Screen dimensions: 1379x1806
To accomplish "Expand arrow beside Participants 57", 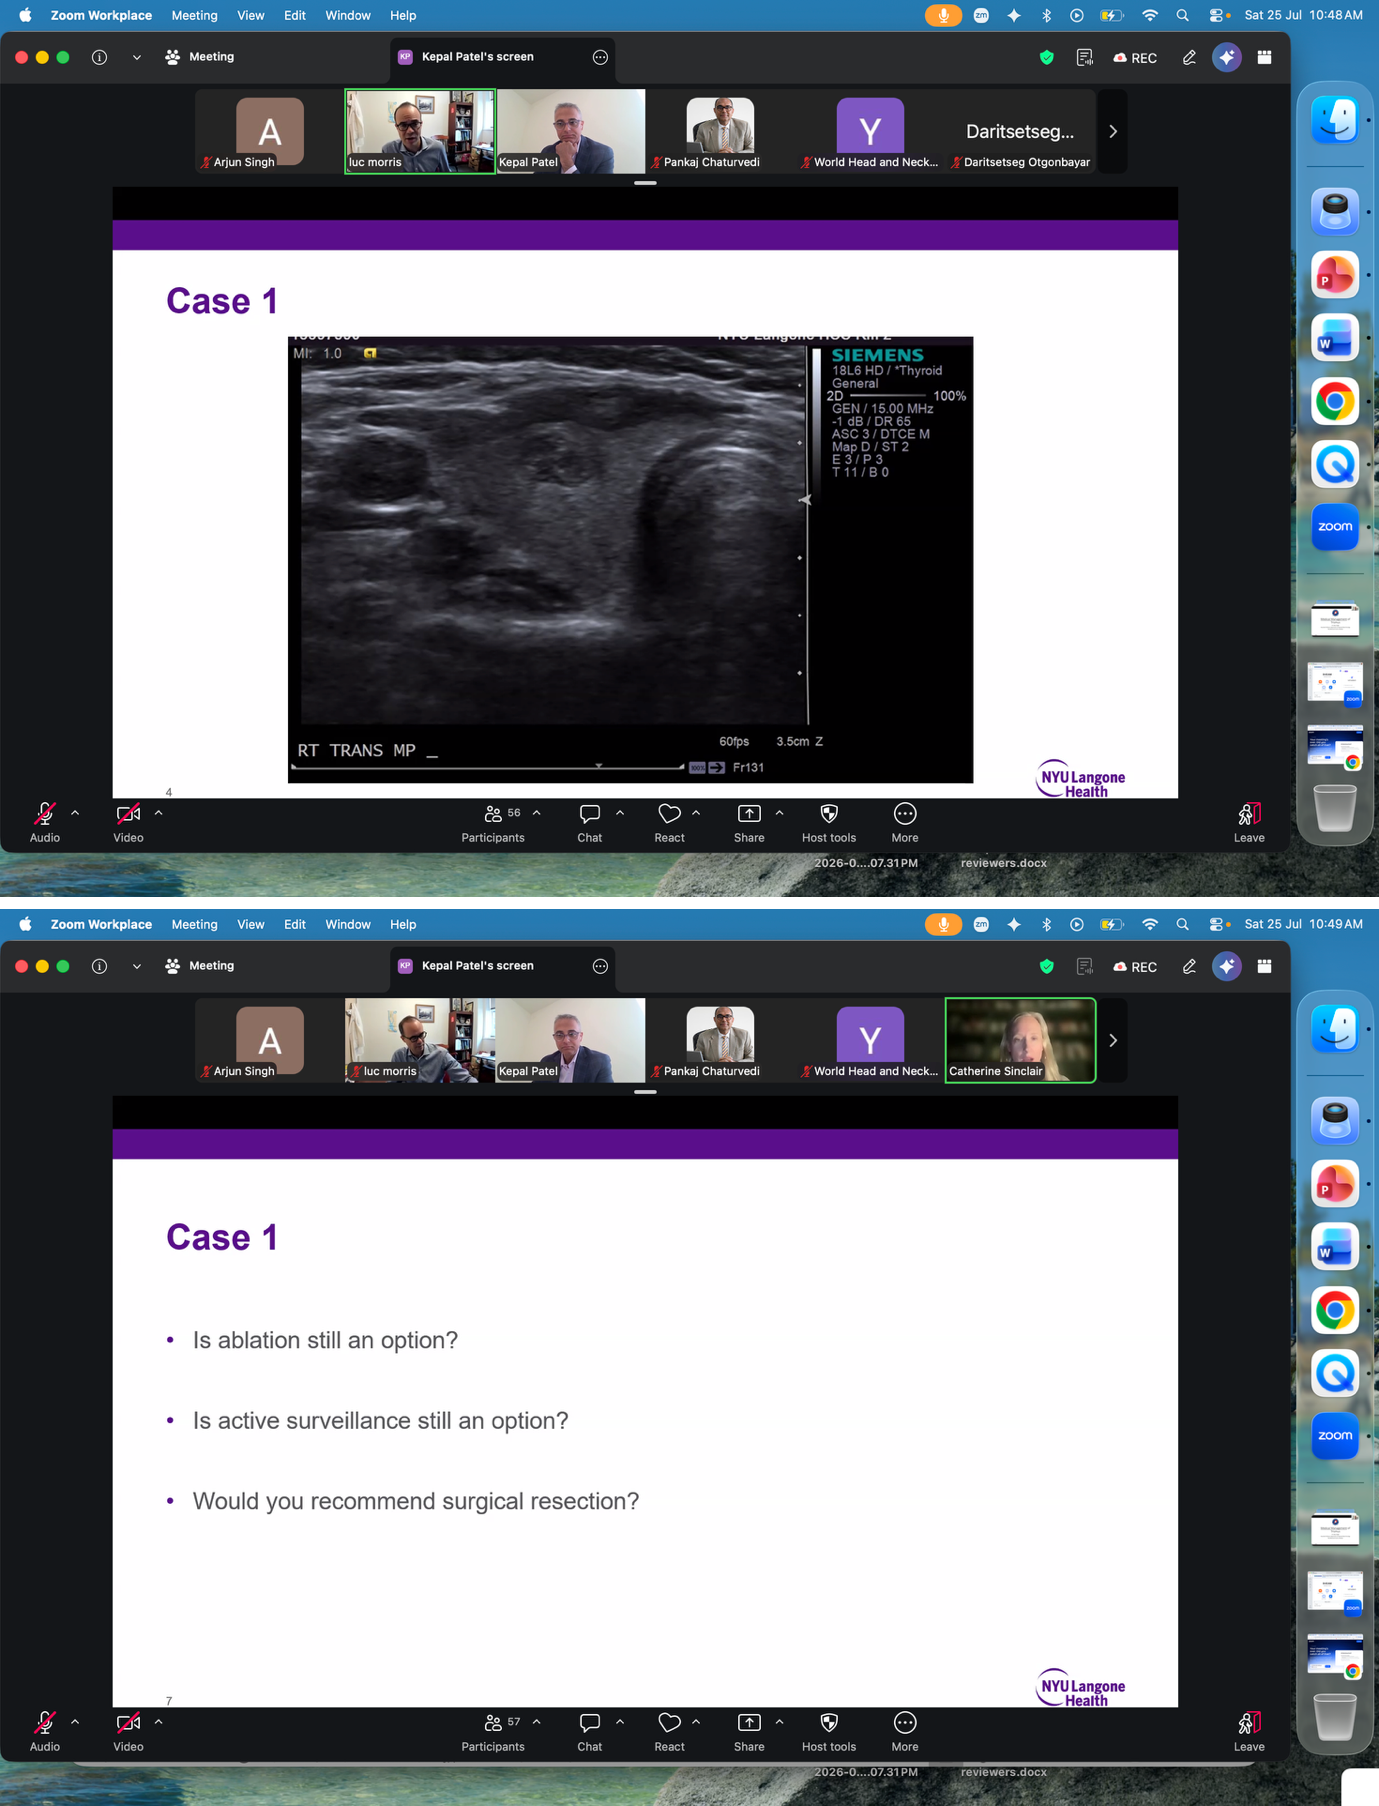I will pos(537,1722).
